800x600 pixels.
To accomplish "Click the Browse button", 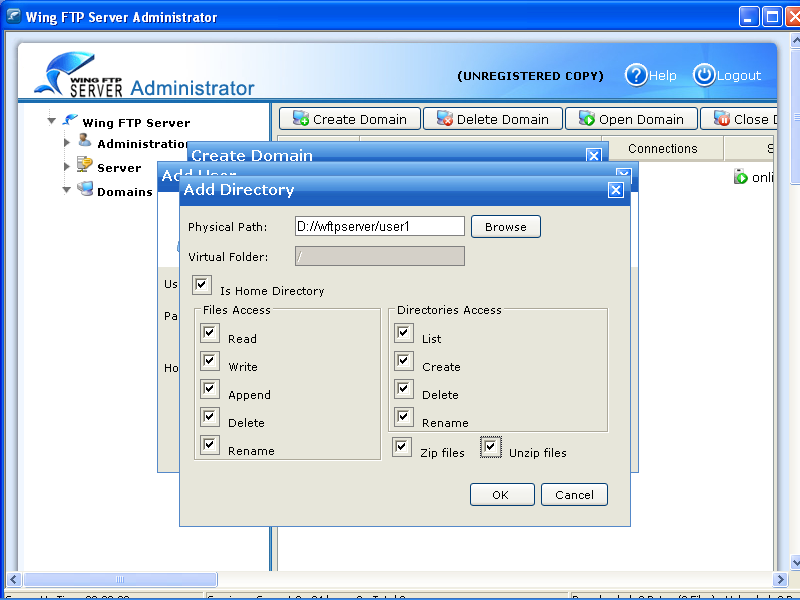I will click(x=505, y=226).
